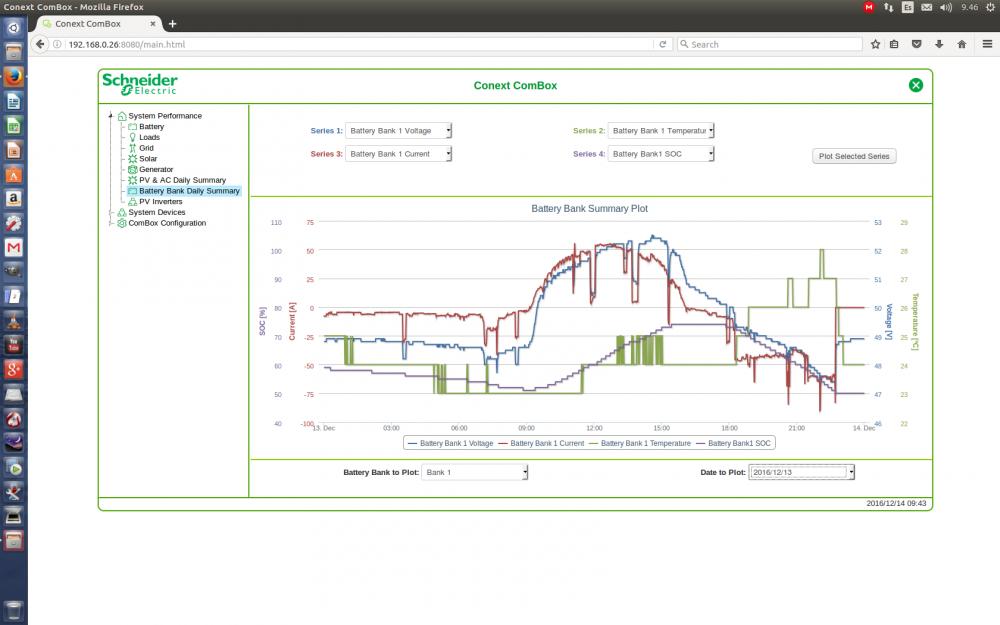Open Ubuntu Software Center from the dock

pyautogui.click(x=13, y=174)
